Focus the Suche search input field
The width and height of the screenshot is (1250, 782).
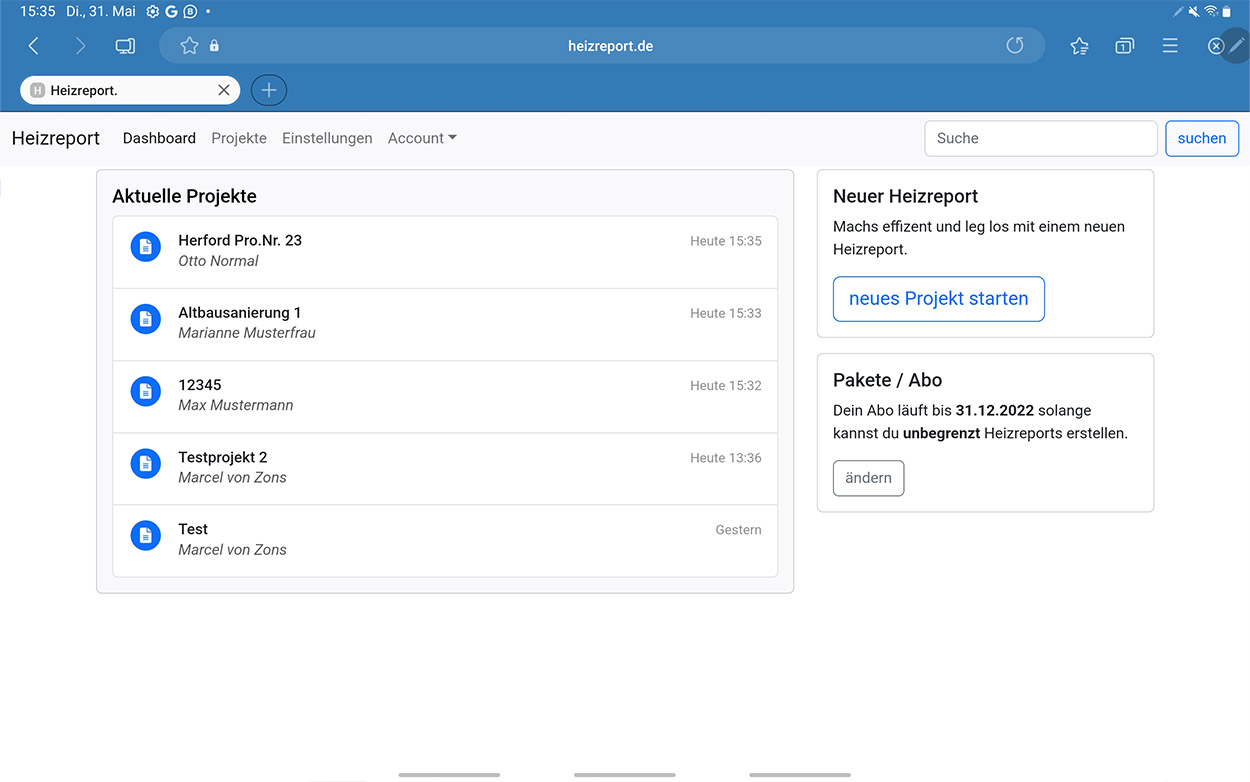pos(1040,139)
